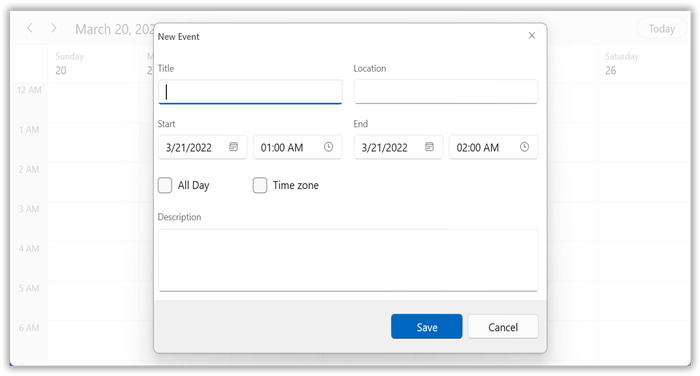Open the End time clock picker icon

[525, 146]
